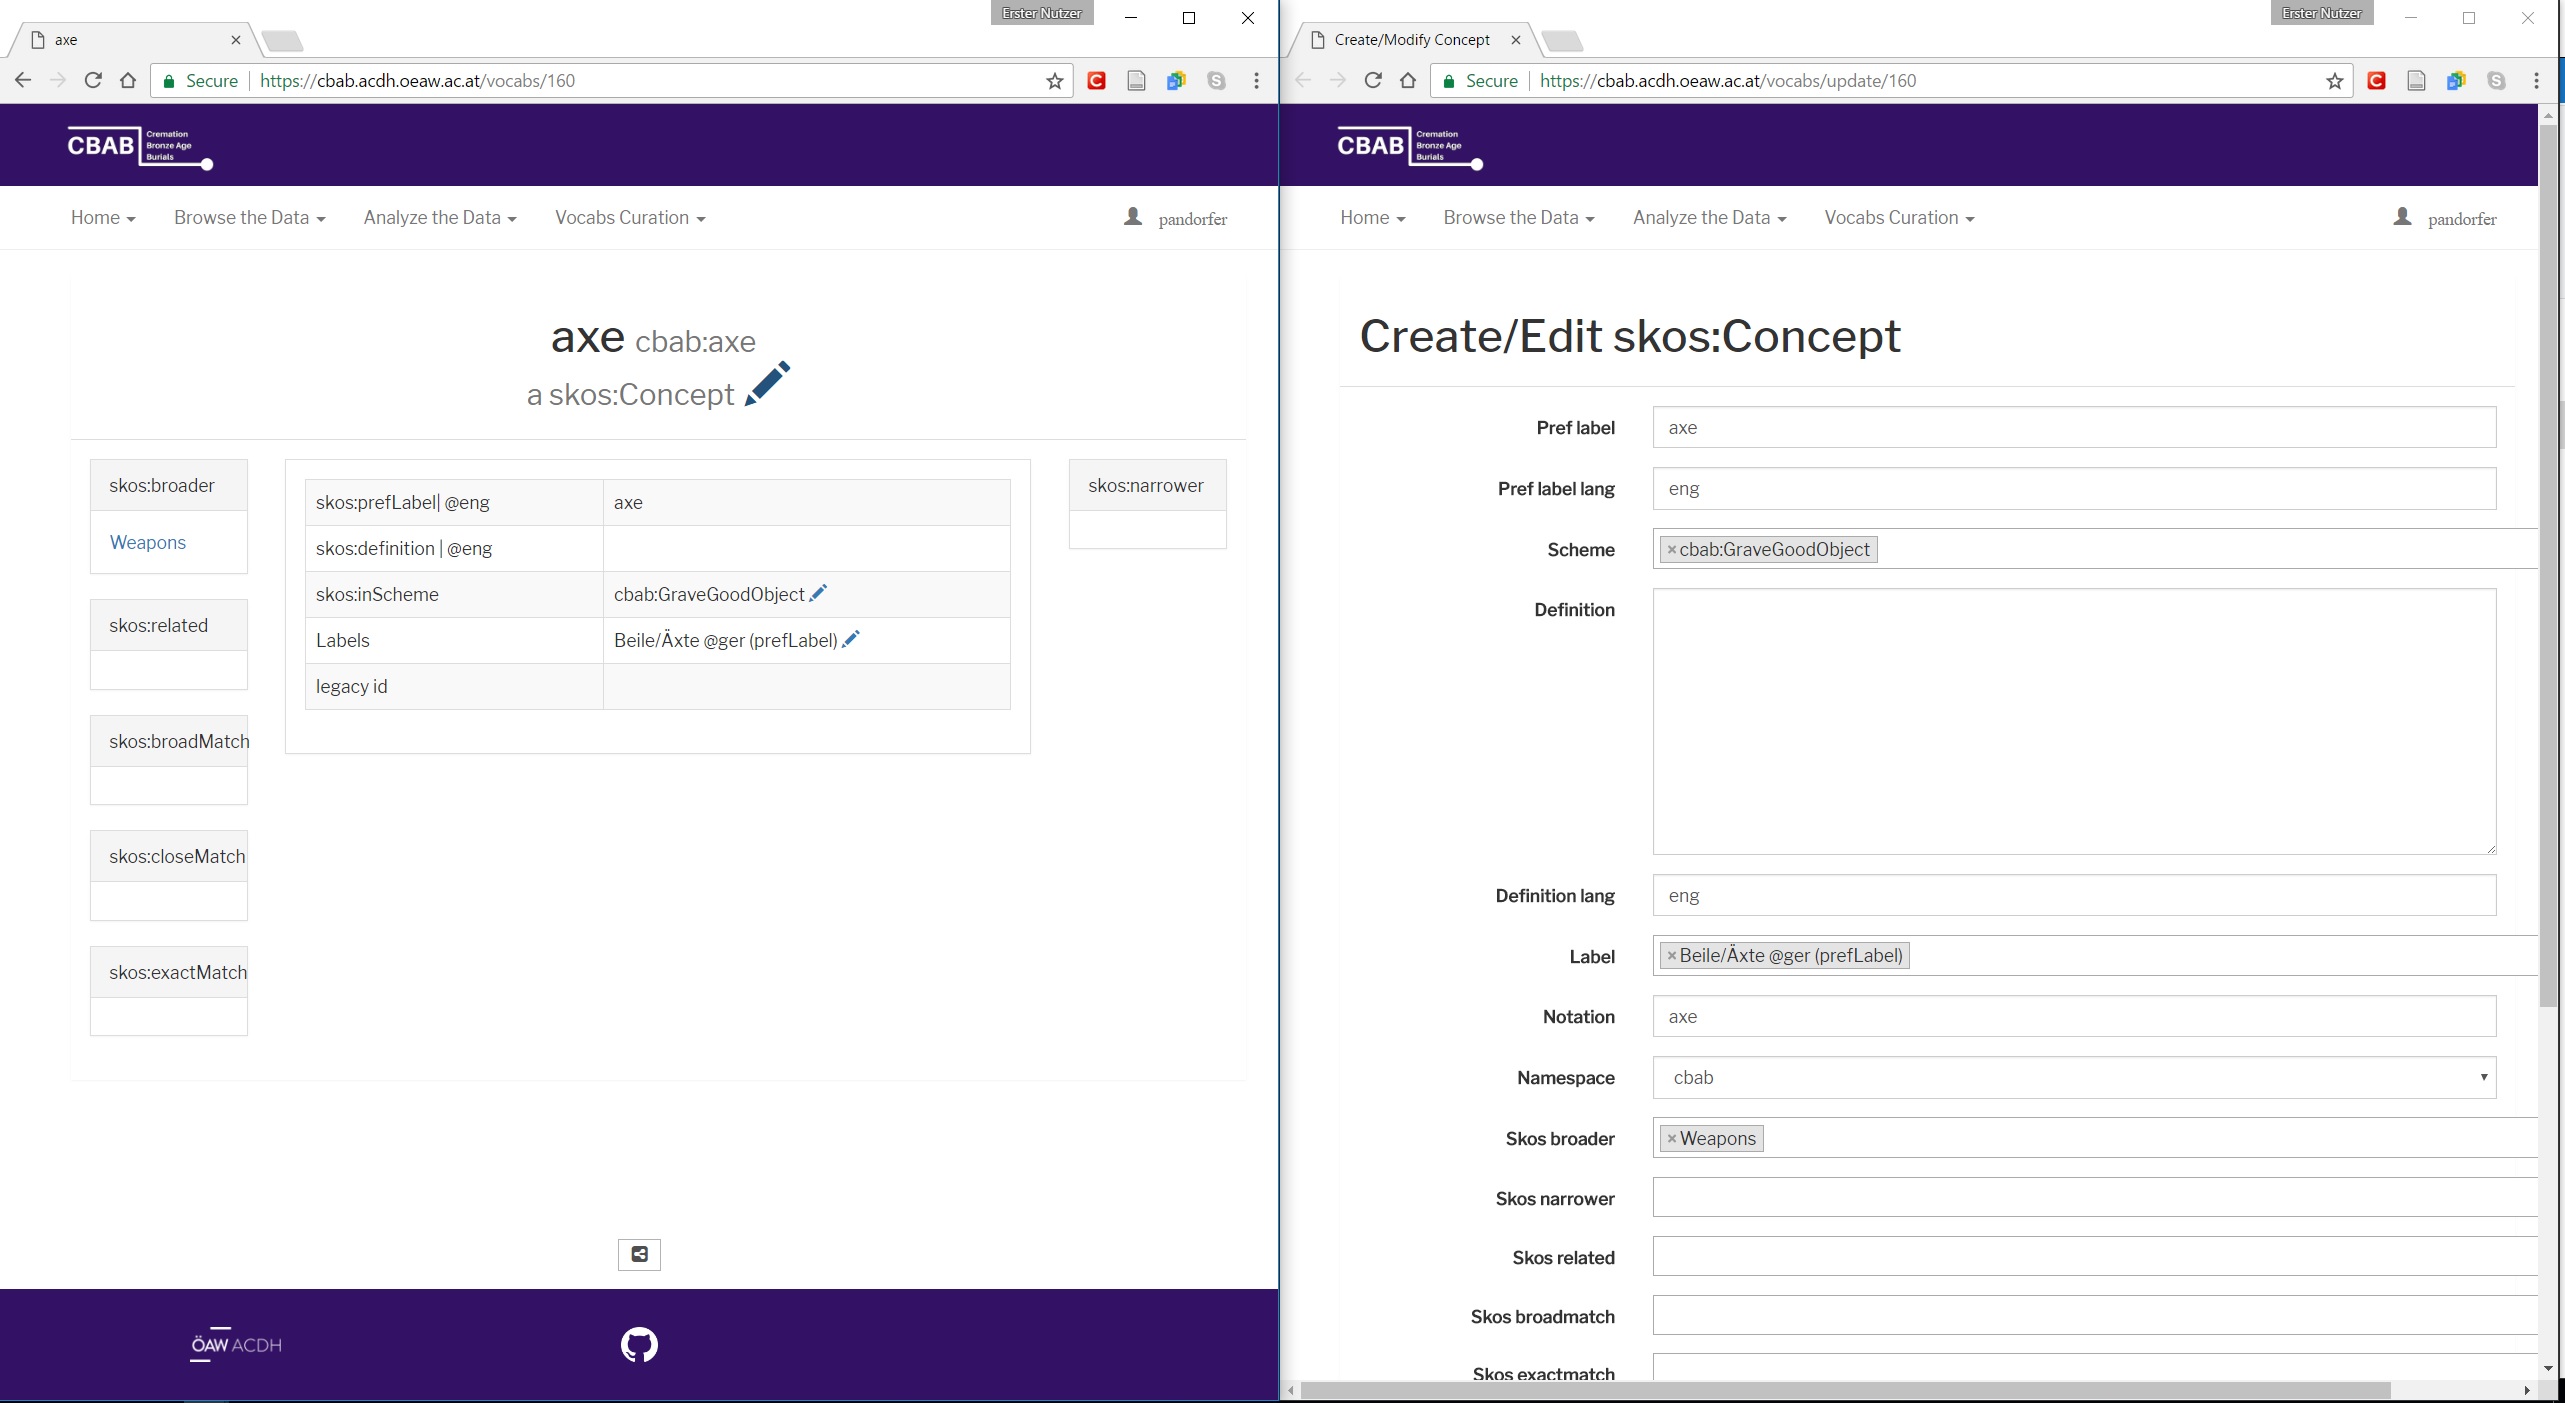The height and width of the screenshot is (1403, 2565).
Task: Bookmark the axe page with star icon
Action: coord(1054,81)
